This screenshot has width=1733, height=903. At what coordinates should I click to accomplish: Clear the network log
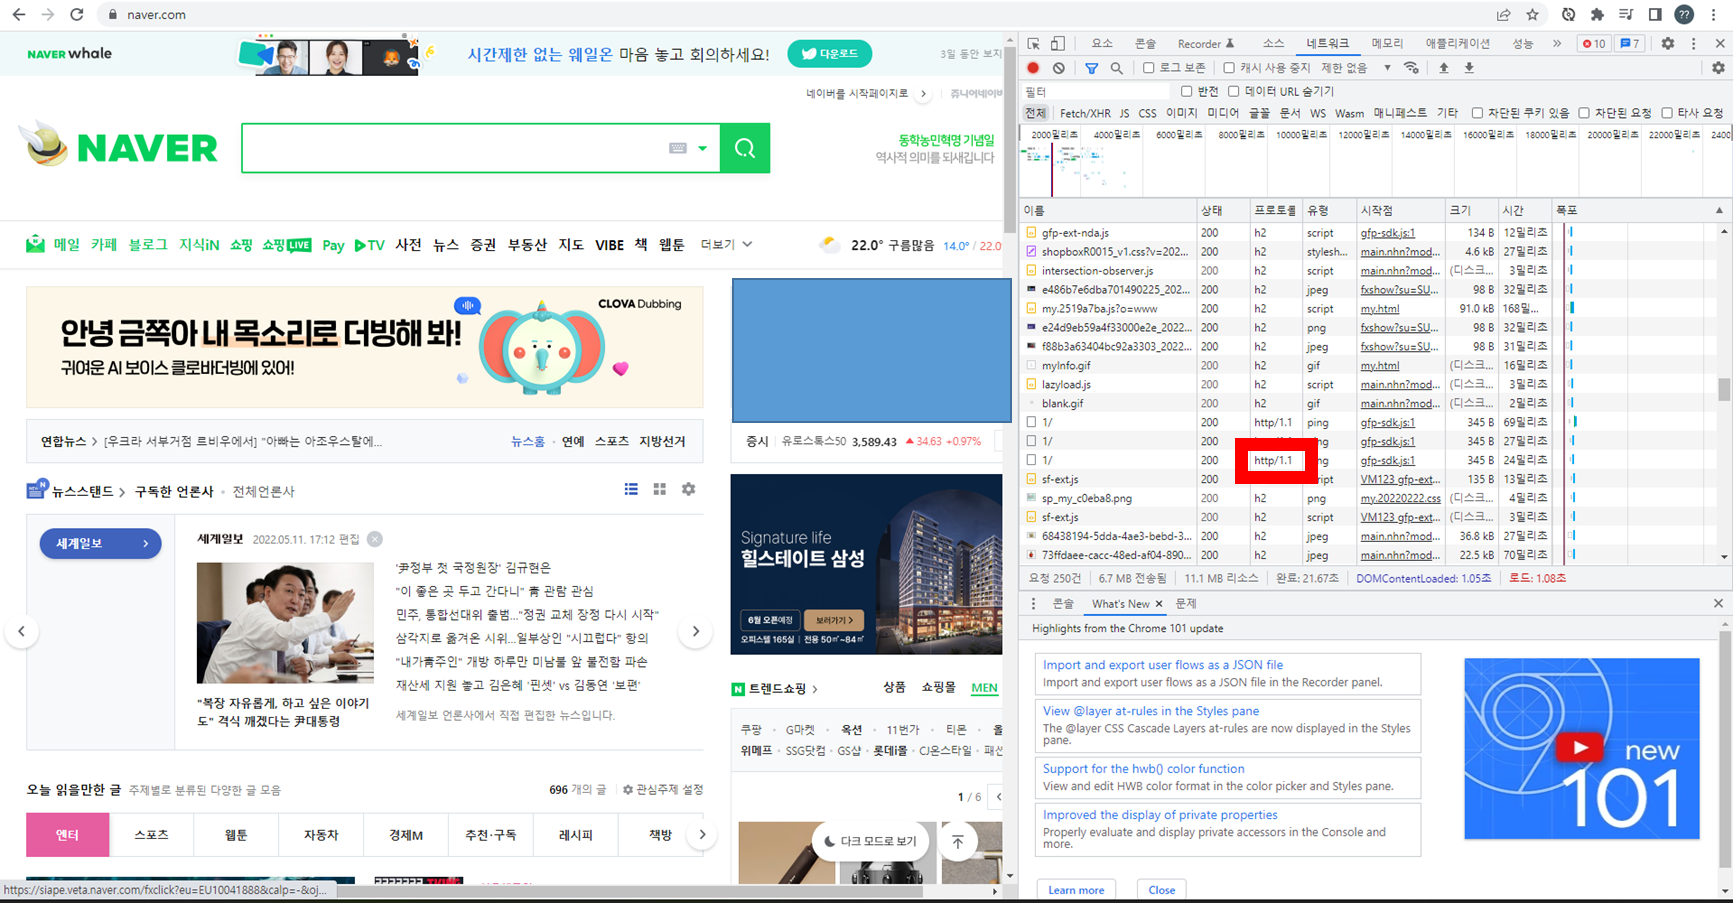point(1058,68)
